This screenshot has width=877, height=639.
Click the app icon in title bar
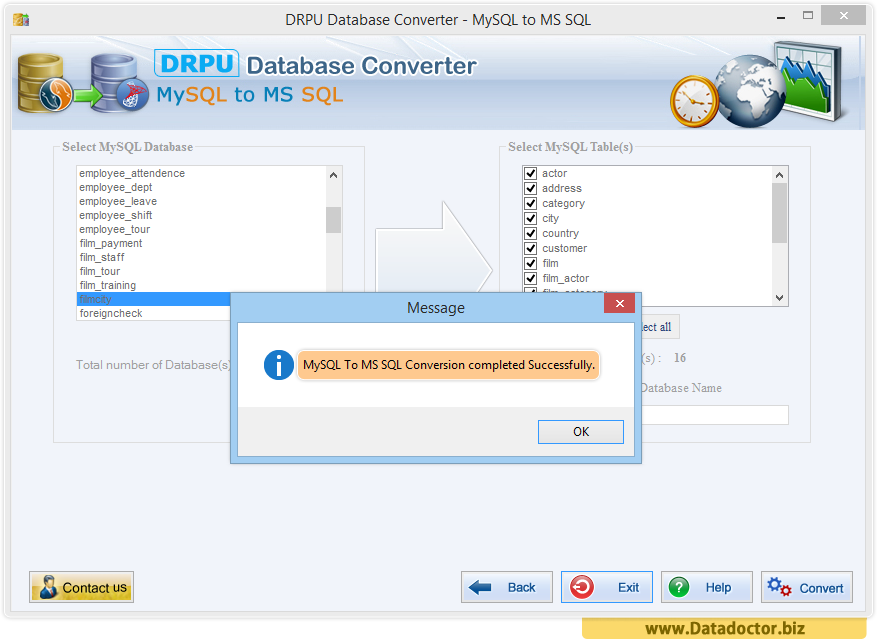[21, 20]
